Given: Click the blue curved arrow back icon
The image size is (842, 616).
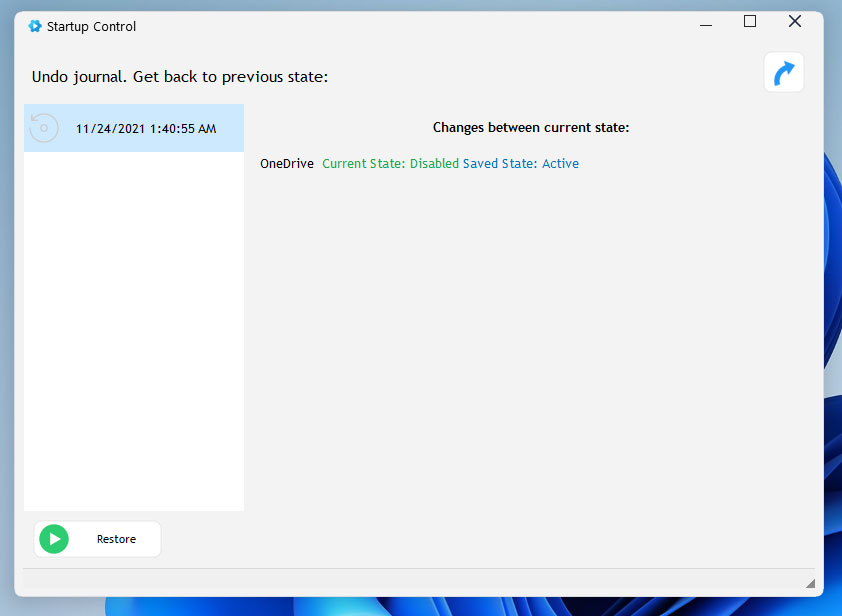Looking at the screenshot, I should click(784, 73).
